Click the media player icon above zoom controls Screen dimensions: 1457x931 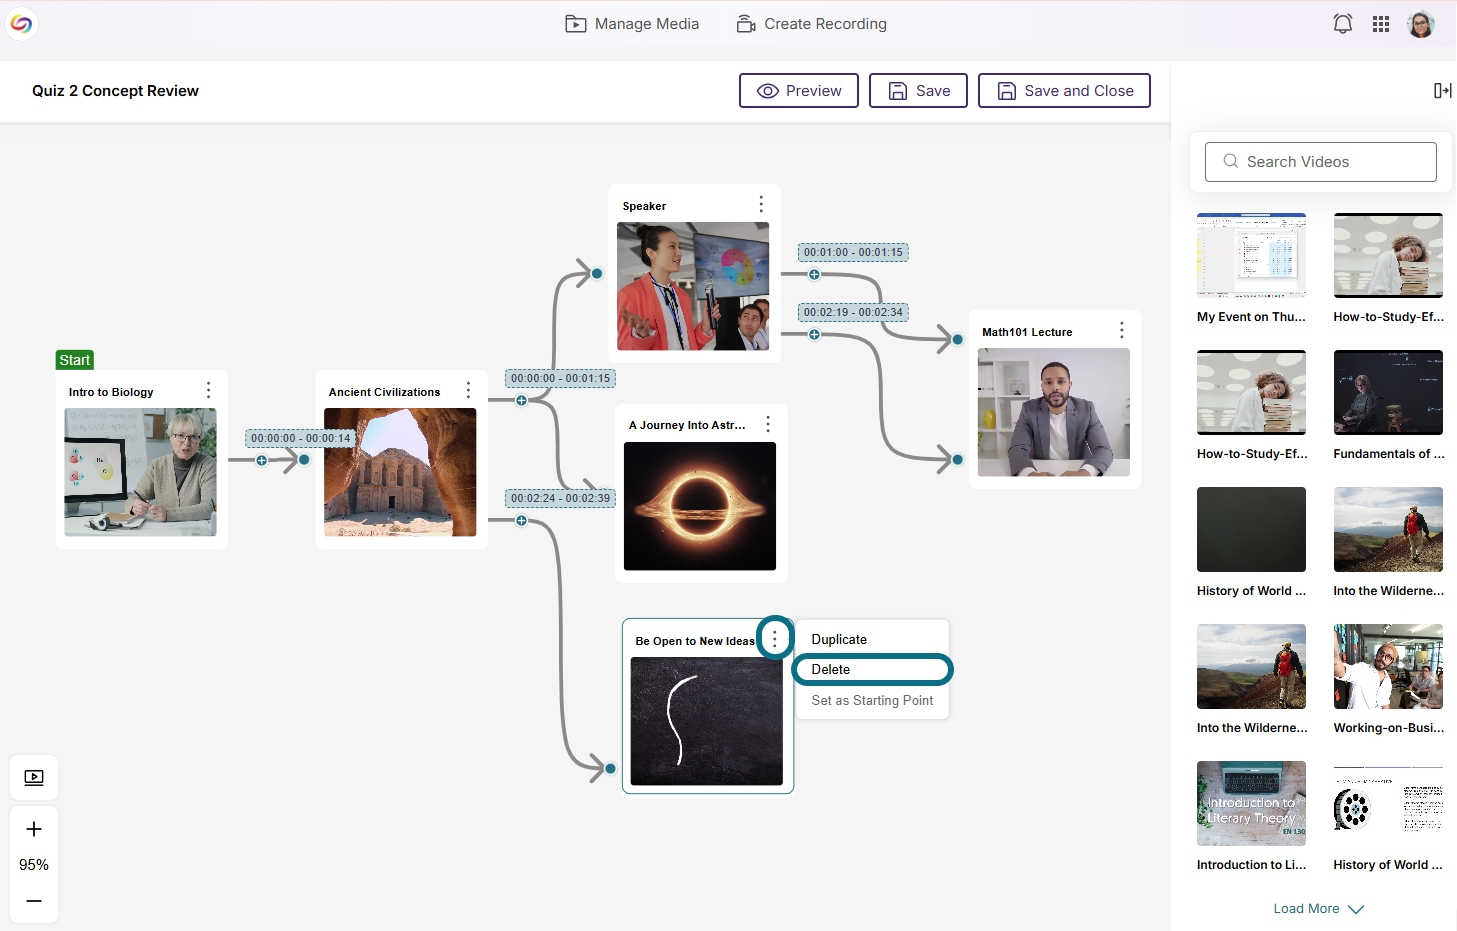coord(34,778)
